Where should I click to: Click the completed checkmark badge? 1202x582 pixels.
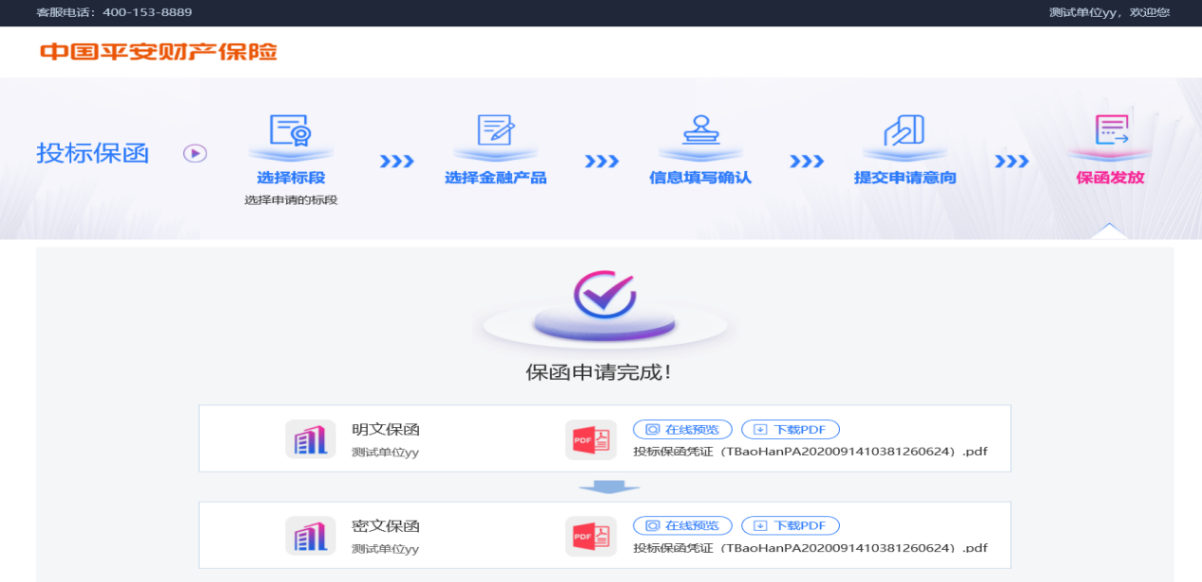(604, 295)
